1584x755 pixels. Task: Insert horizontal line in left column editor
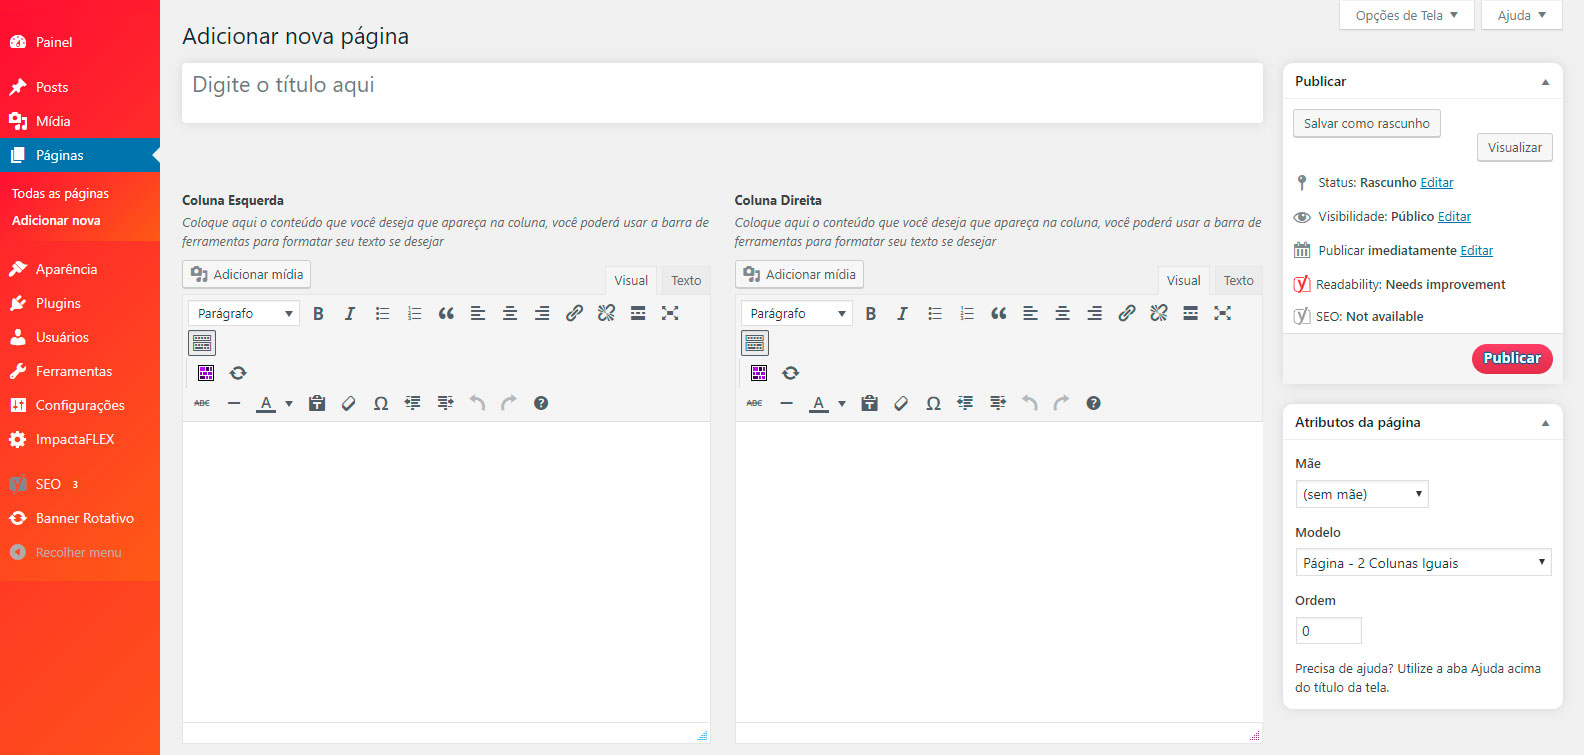coord(234,403)
